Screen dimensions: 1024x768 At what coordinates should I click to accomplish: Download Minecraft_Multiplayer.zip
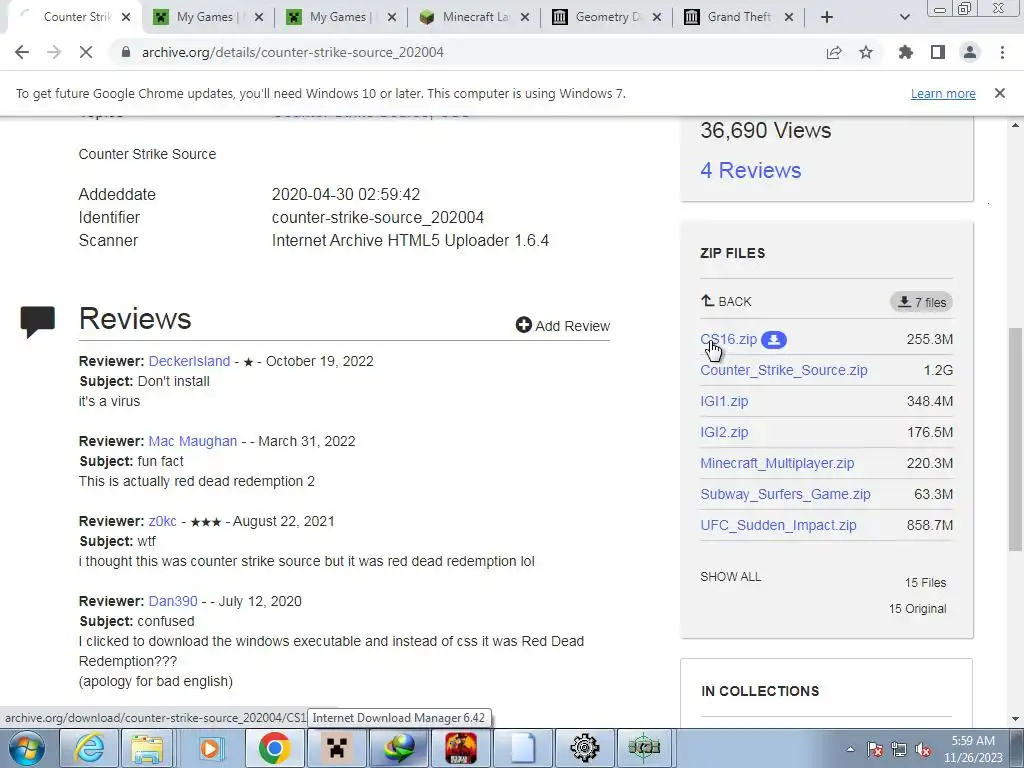pyautogui.click(x=777, y=463)
